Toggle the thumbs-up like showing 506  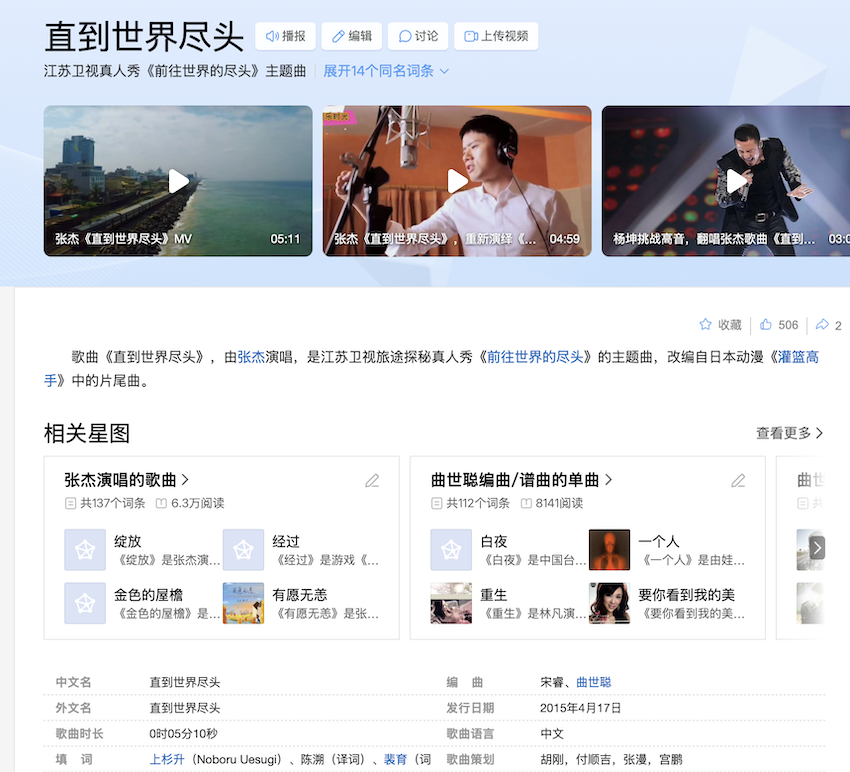coord(764,324)
